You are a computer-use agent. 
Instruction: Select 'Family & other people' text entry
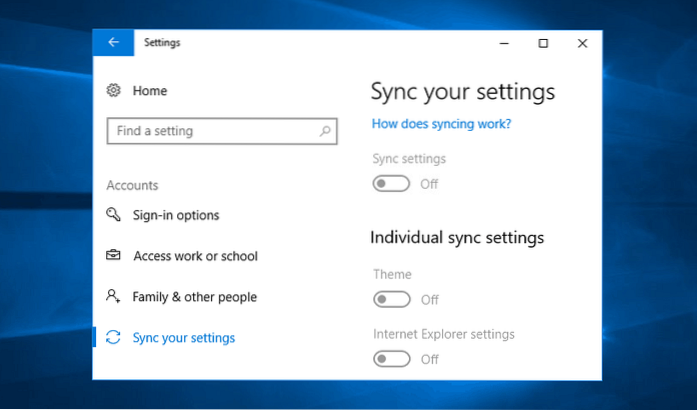194,297
